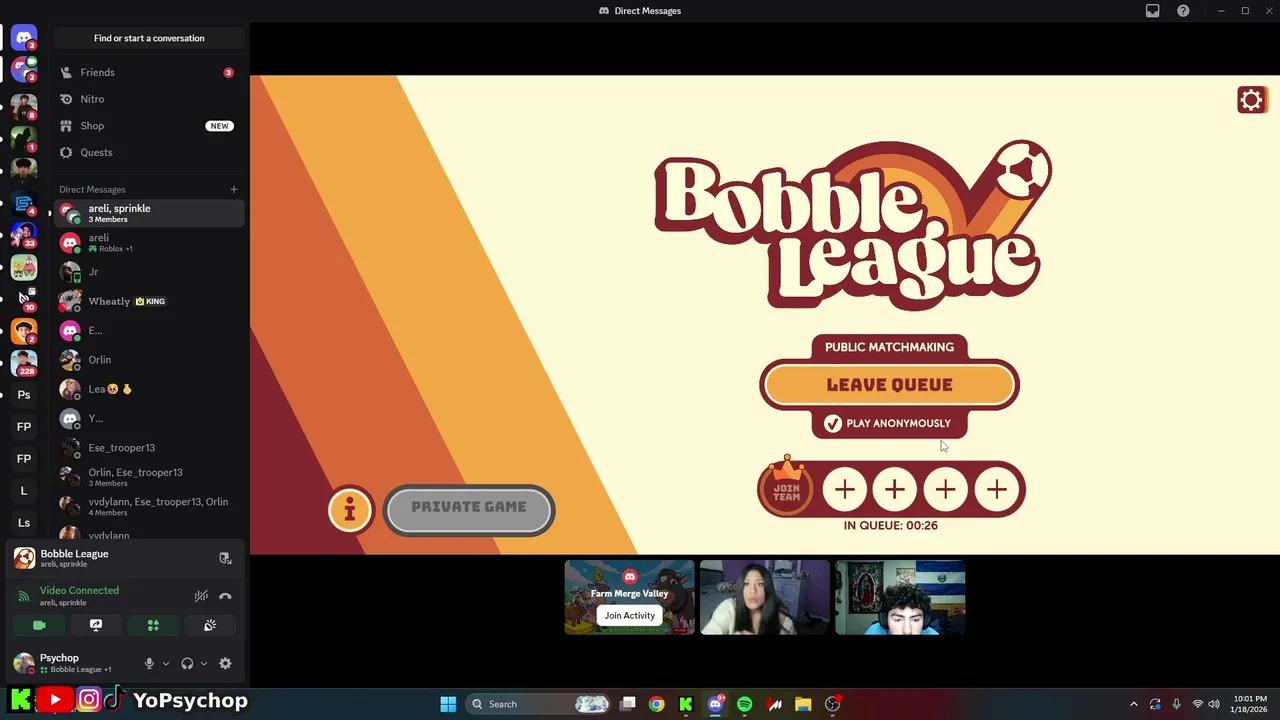Click the Direct Messages header text
The image size is (1280, 720).
click(x=92, y=189)
